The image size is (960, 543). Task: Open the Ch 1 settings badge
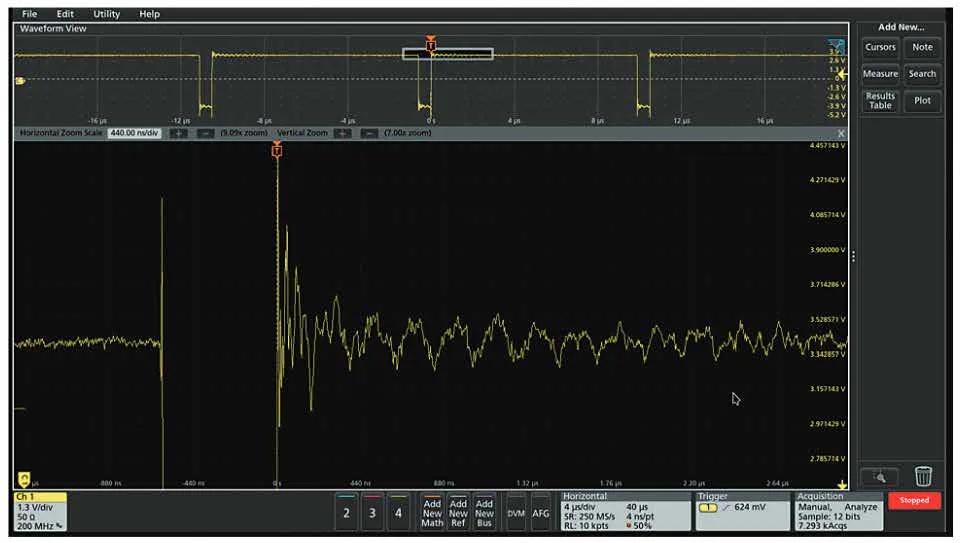point(40,510)
